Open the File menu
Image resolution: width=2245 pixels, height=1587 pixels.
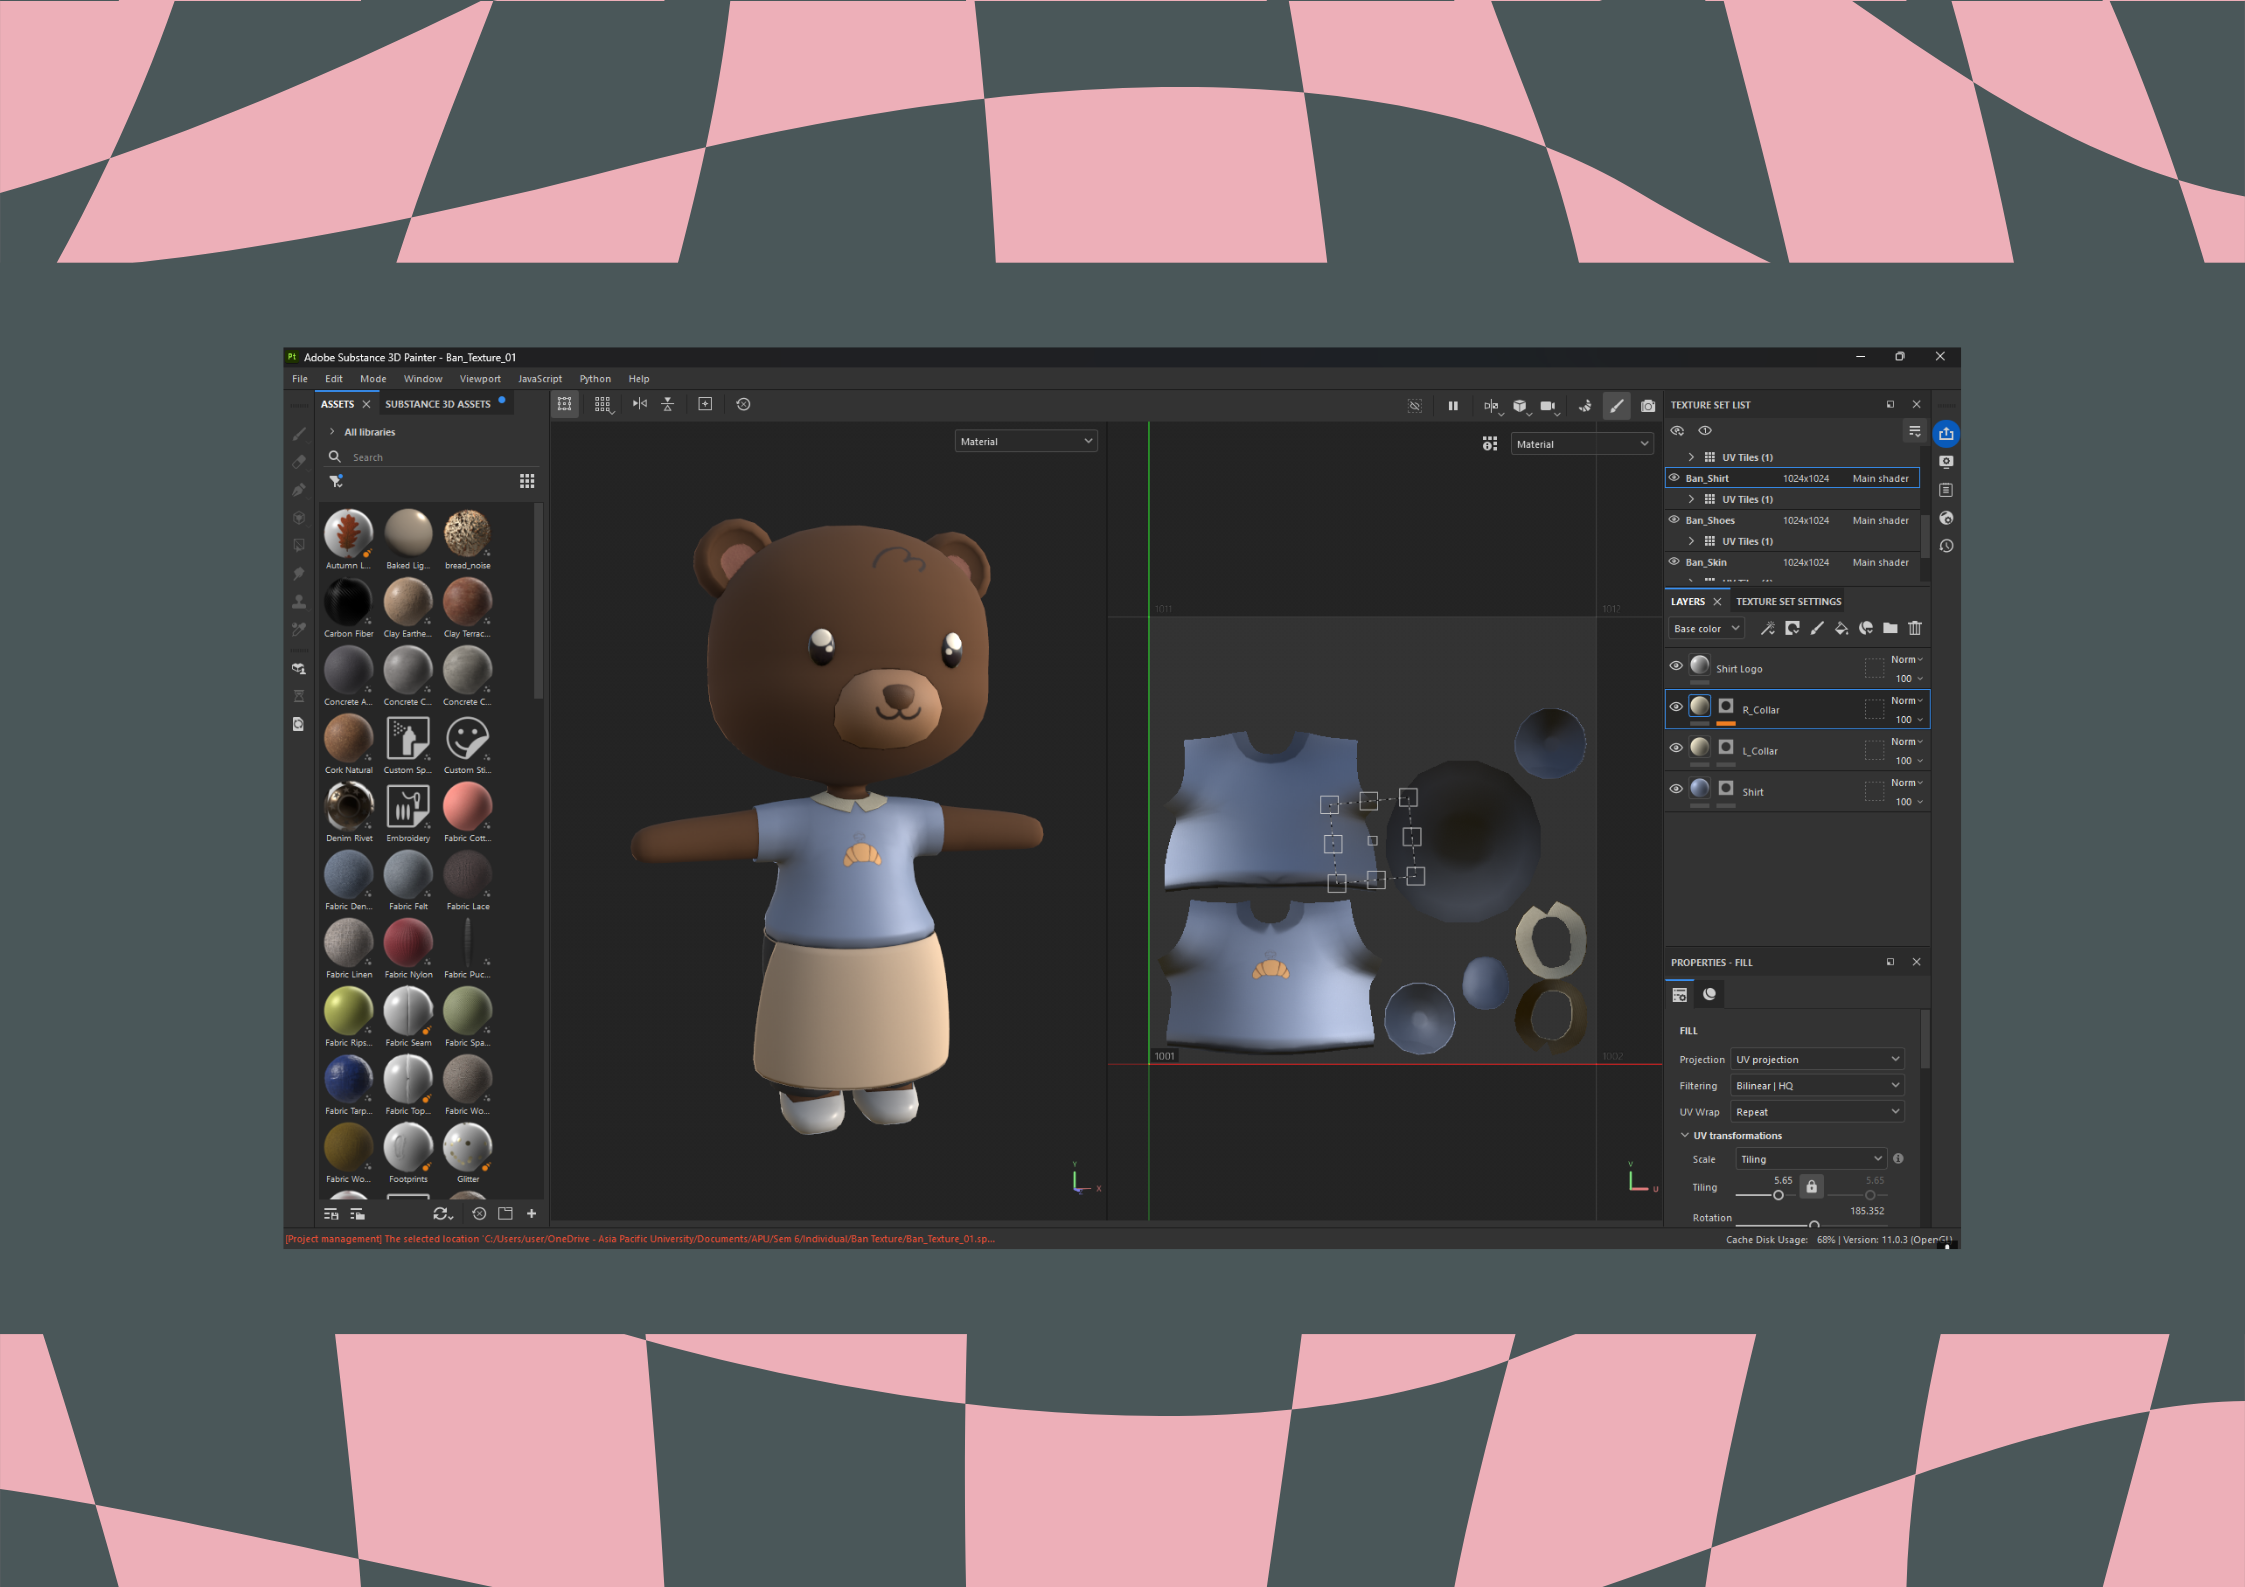coord(300,379)
